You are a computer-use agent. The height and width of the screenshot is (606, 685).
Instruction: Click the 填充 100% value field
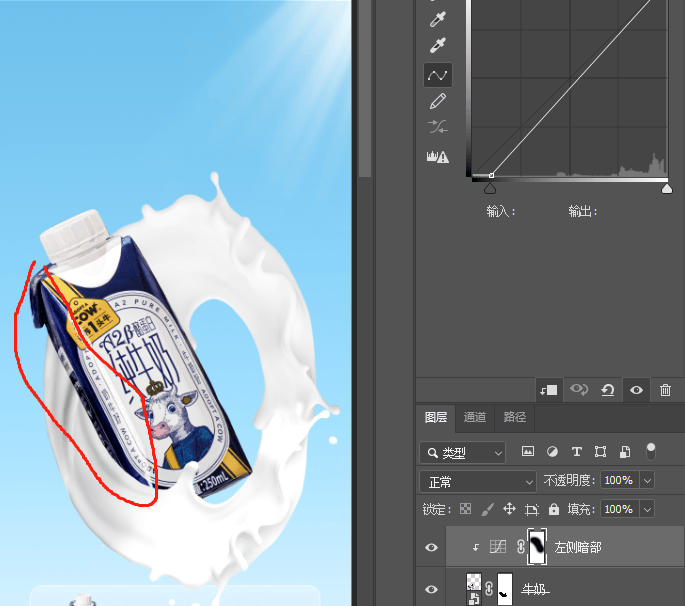(x=620, y=509)
